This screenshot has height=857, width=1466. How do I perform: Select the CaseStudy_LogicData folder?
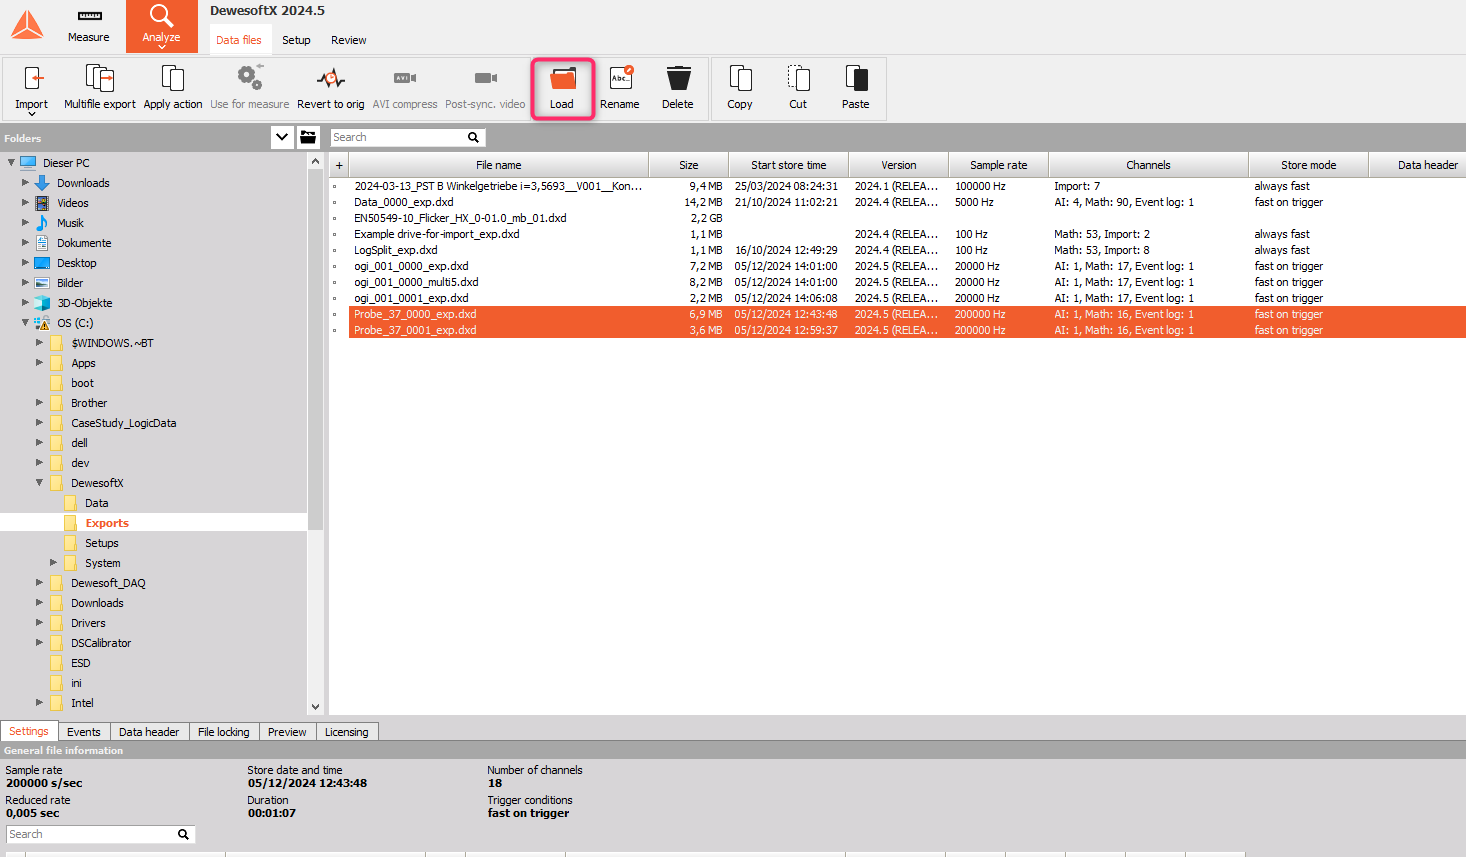click(x=124, y=423)
